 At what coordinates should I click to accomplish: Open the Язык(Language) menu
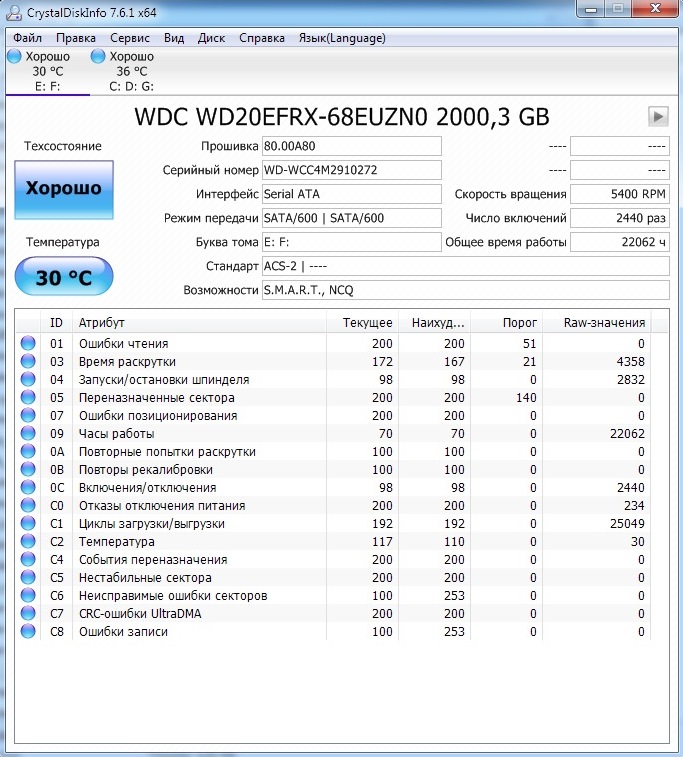342,38
